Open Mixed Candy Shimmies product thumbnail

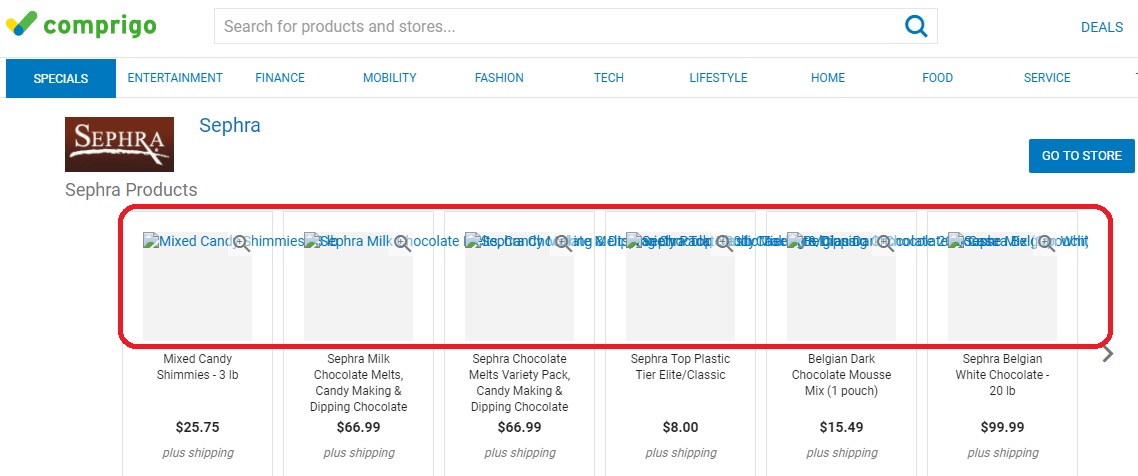(x=197, y=287)
